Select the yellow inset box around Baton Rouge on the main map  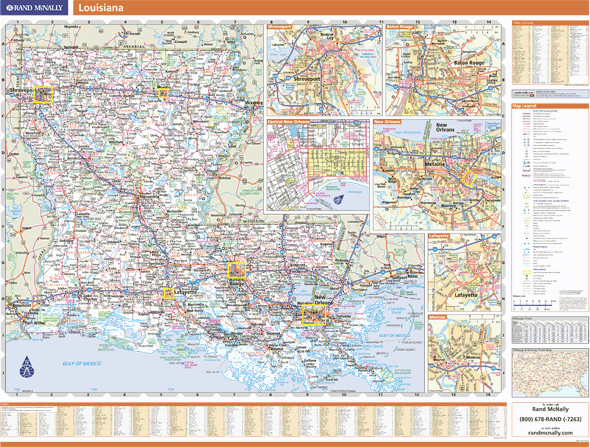pos(237,270)
